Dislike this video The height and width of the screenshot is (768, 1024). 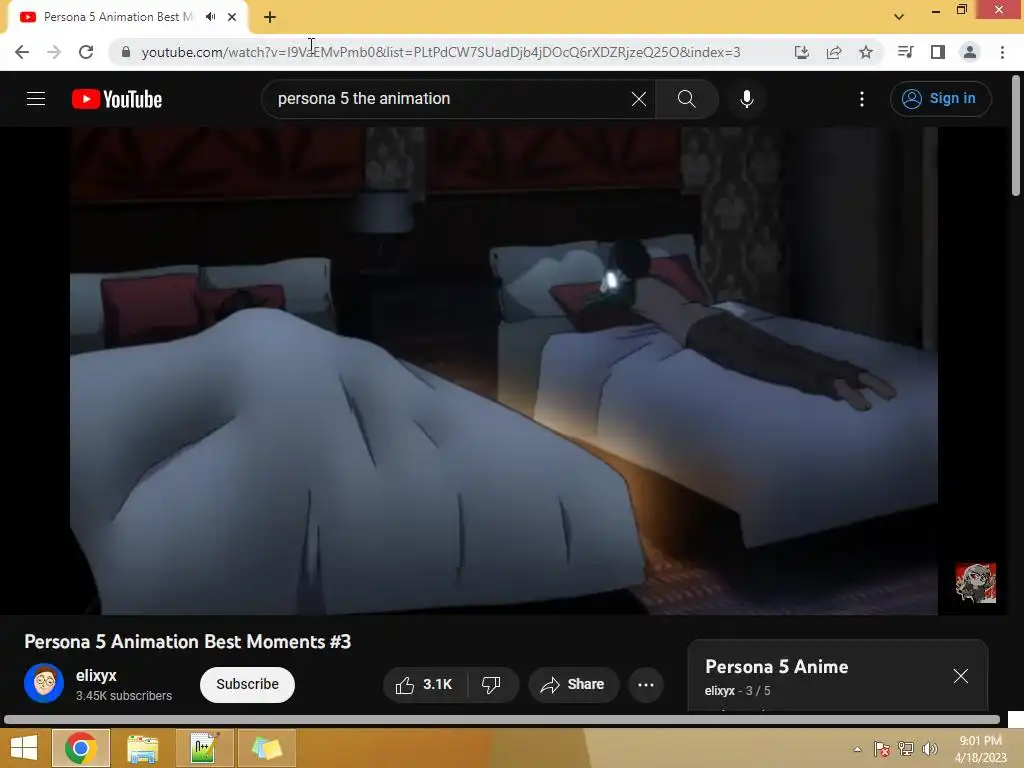coord(492,684)
